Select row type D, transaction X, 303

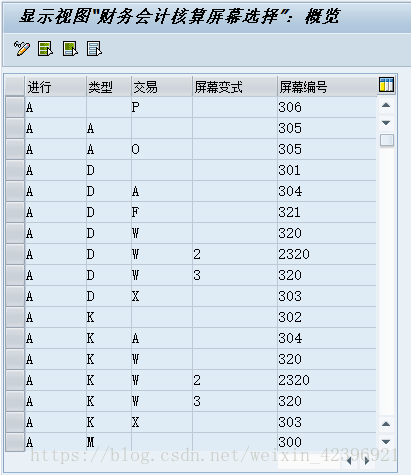click(x=15, y=296)
